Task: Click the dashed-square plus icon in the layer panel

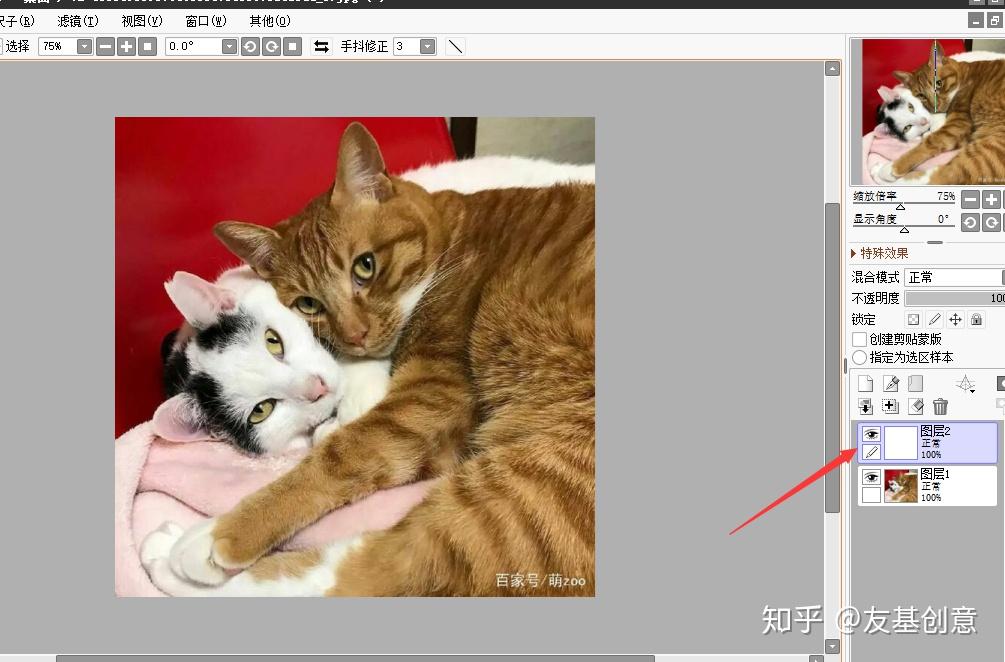Action: click(890, 406)
